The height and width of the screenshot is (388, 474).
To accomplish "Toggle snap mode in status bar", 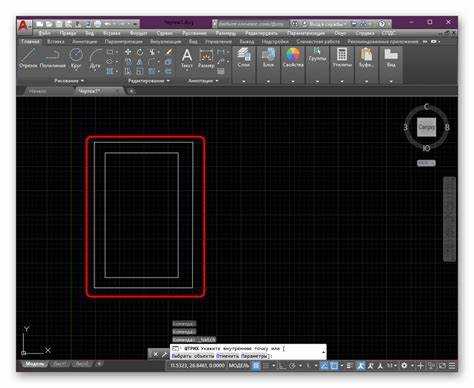I will 266,366.
